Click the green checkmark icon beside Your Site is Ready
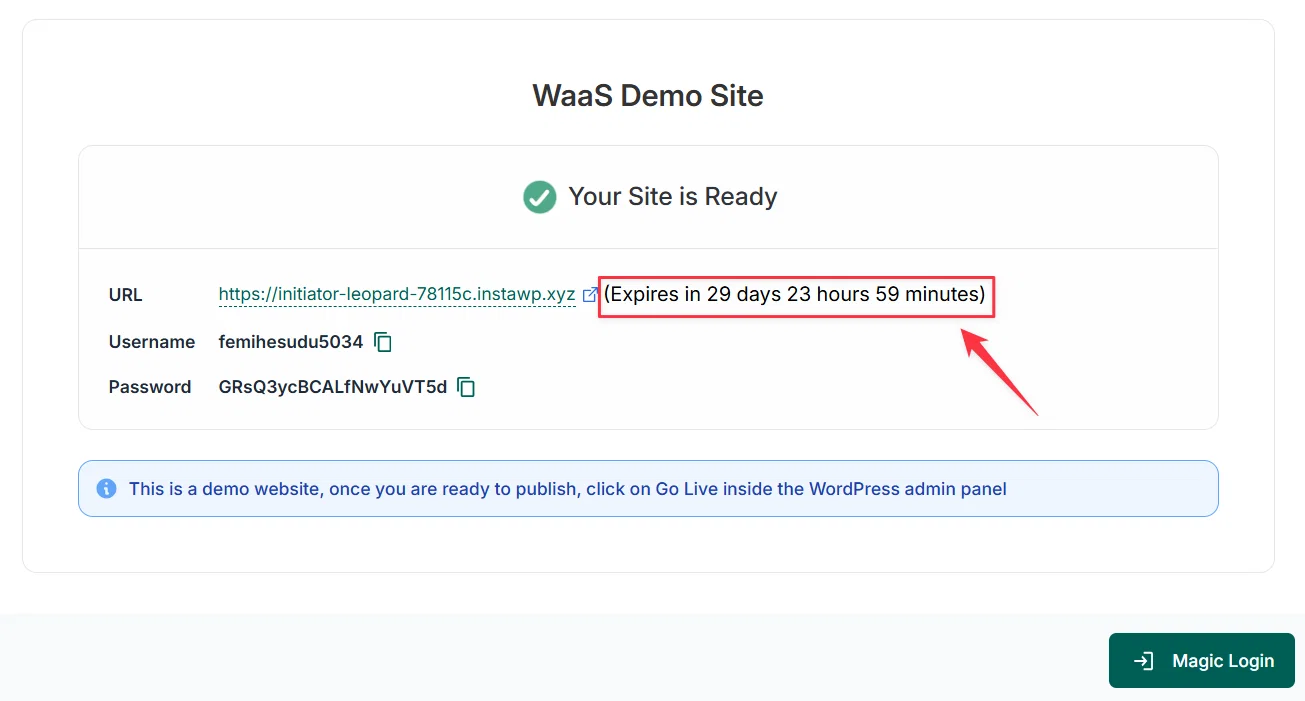The height and width of the screenshot is (701, 1305). [540, 197]
